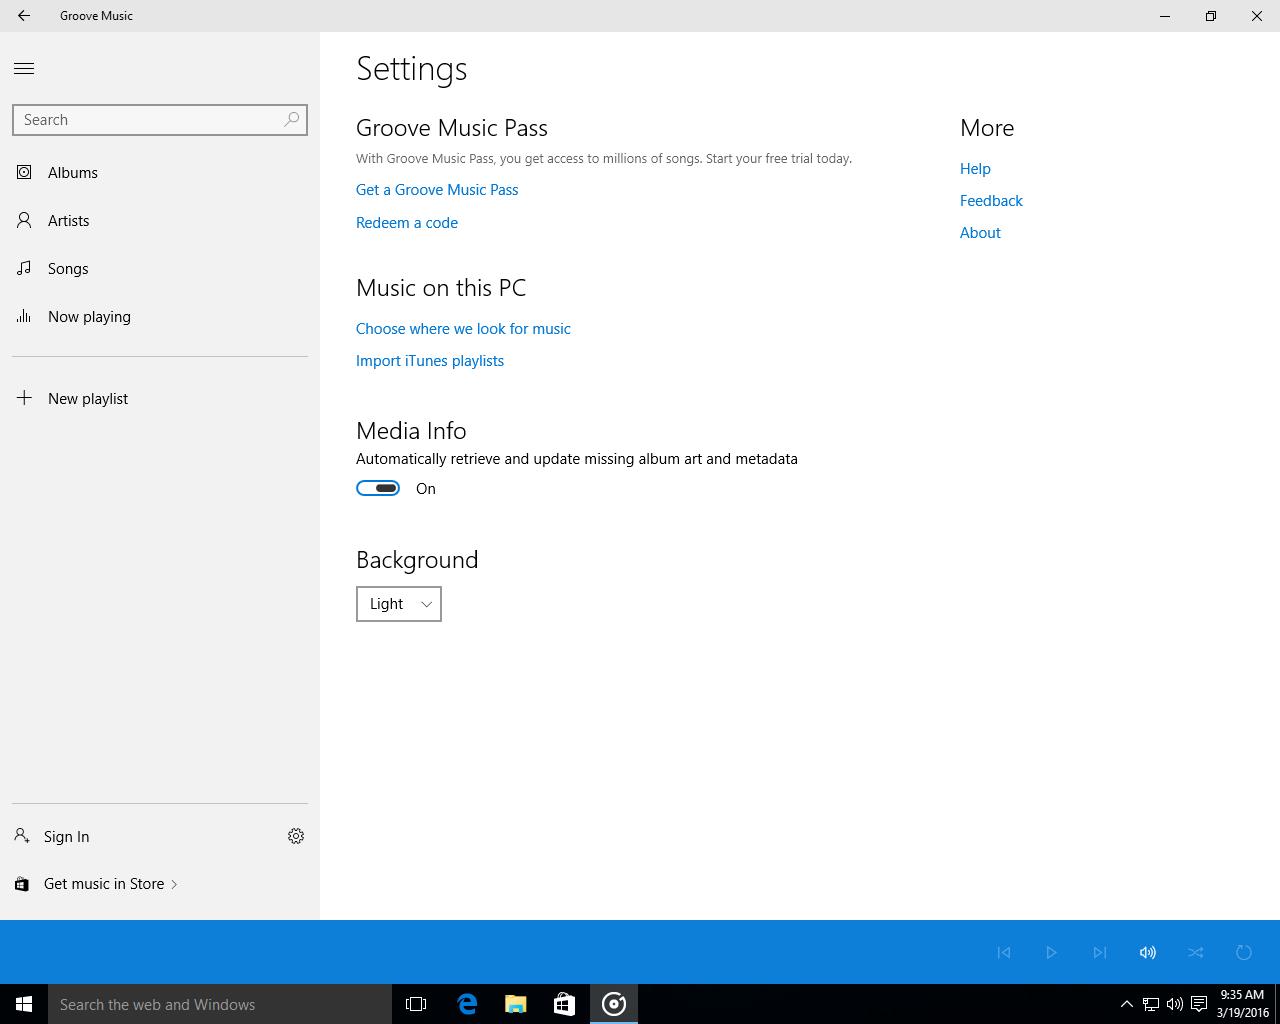
Task: Launch Microsoft Edge from taskbar
Action: point(467,1004)
